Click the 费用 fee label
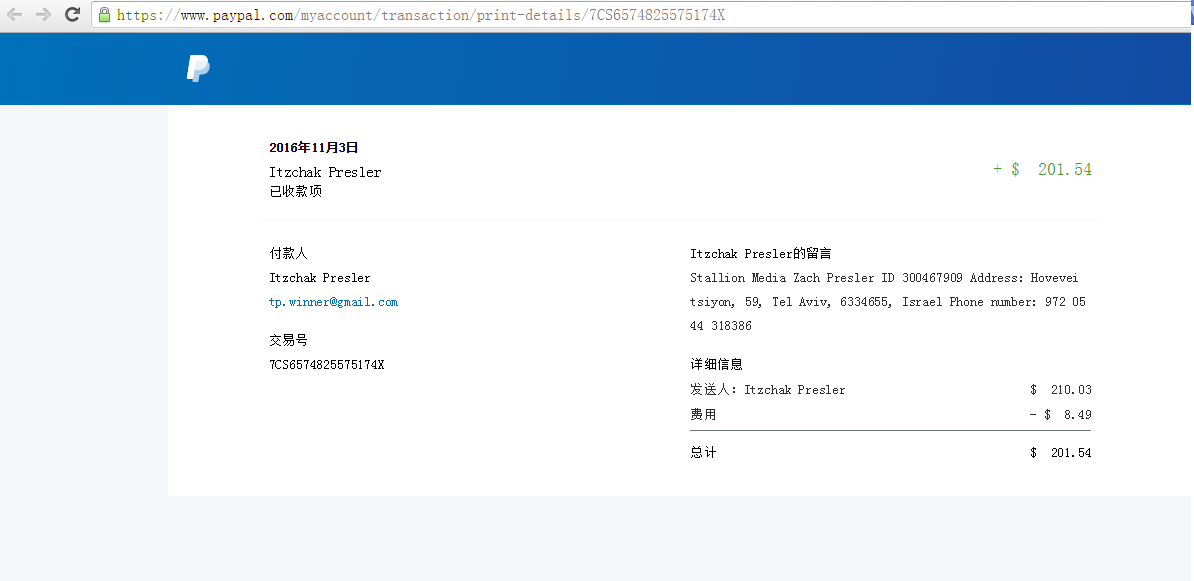Image resolution: width=1194 pixels, height=581 pixels. (x=703, y=414)
